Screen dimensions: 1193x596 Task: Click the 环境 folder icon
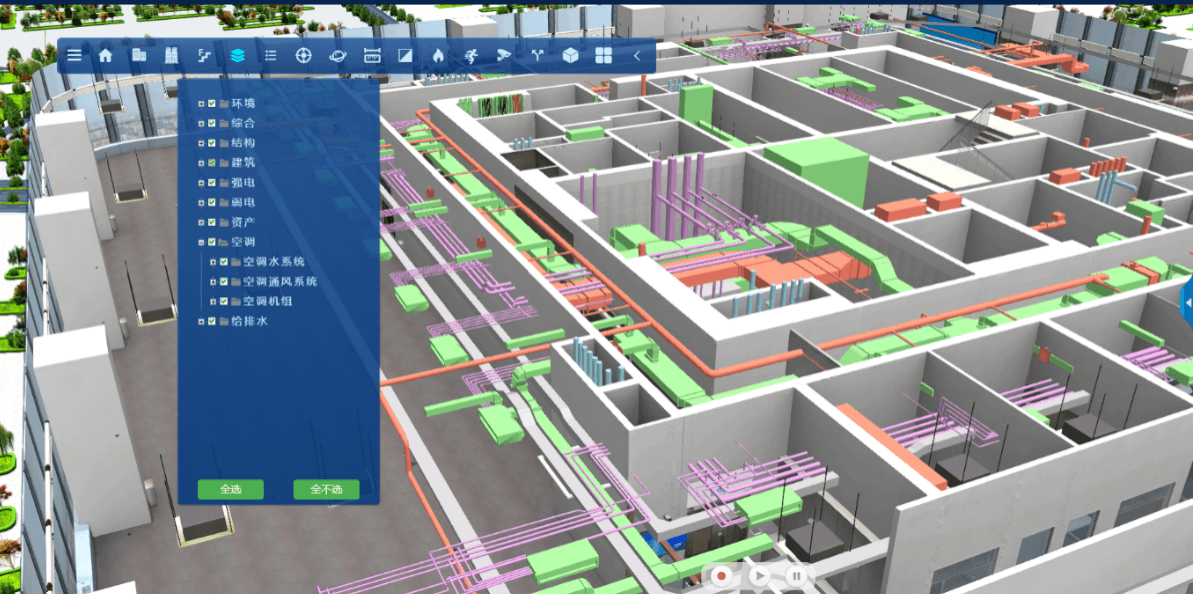pyautogui.click(x=224, y=104)
